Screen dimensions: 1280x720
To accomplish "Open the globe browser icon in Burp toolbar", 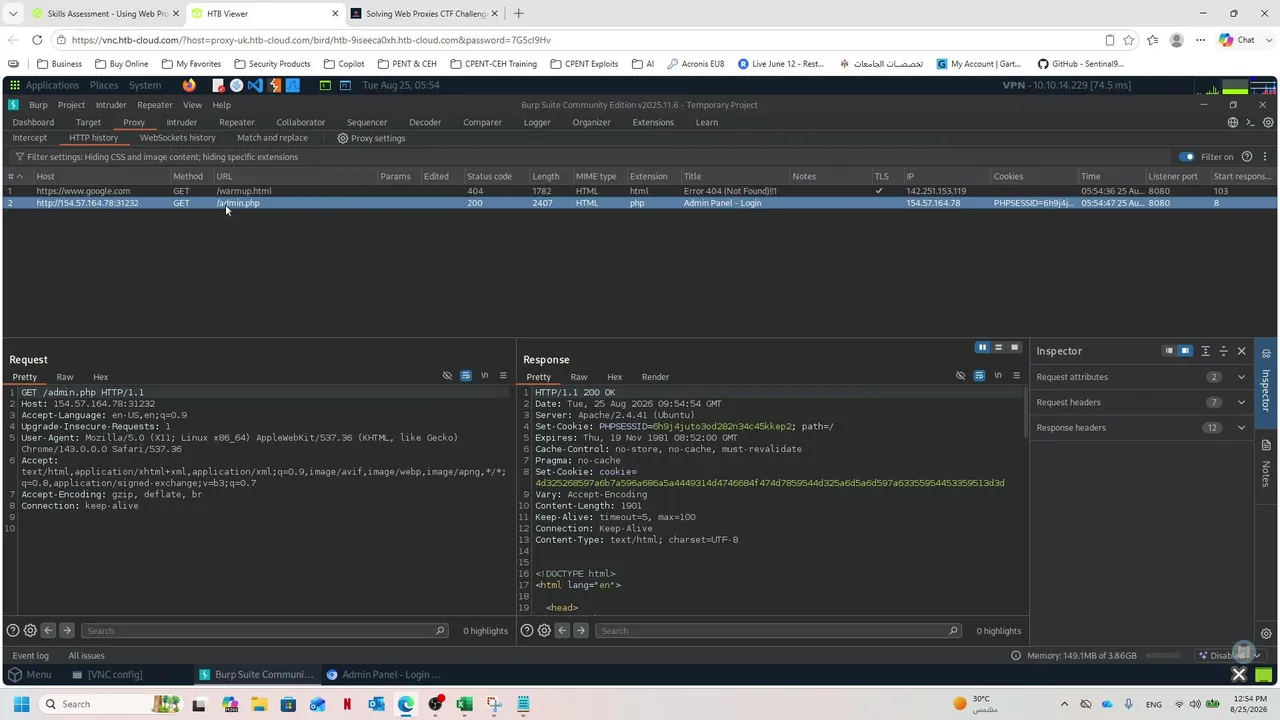I will 1233,122.
